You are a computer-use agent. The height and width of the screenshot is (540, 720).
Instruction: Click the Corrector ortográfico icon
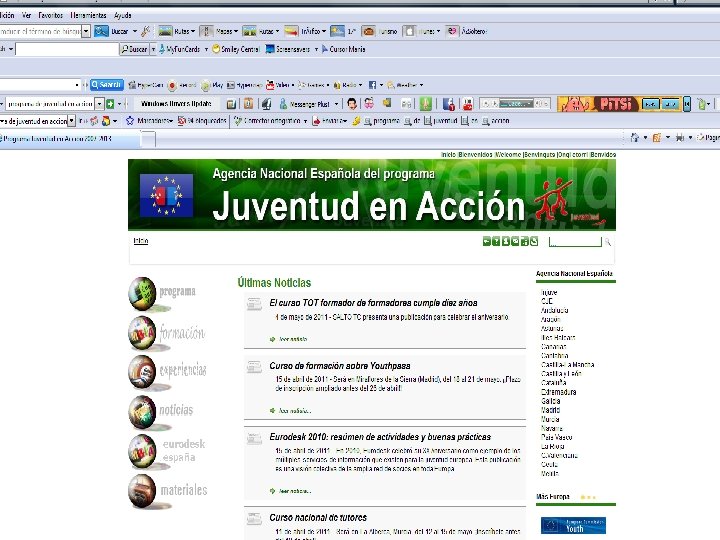237,121
